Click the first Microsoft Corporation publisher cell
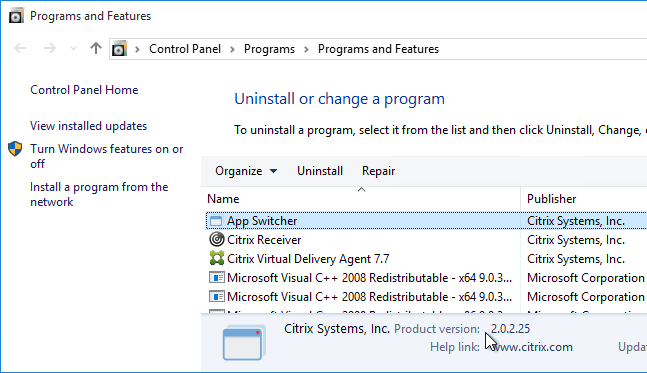Viewport: 647px width, 373px height. [x=586, y=278]
